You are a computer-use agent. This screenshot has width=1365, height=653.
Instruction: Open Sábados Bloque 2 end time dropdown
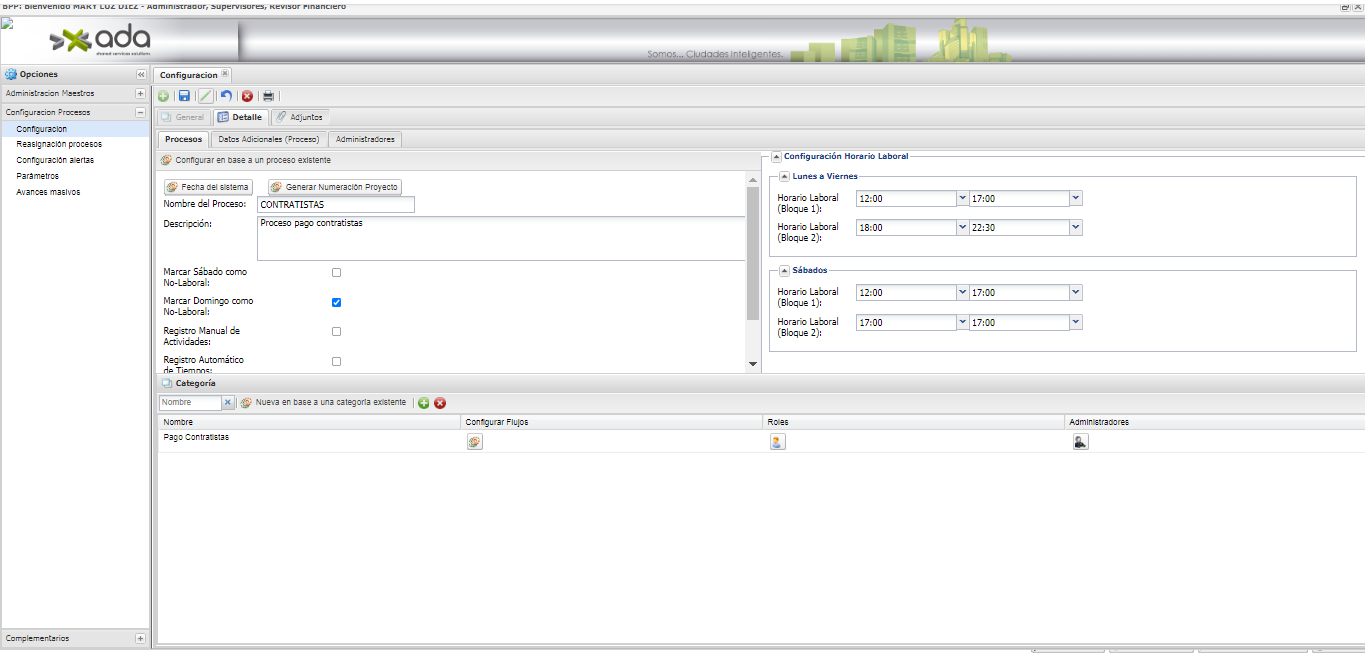click(1076, 322)
